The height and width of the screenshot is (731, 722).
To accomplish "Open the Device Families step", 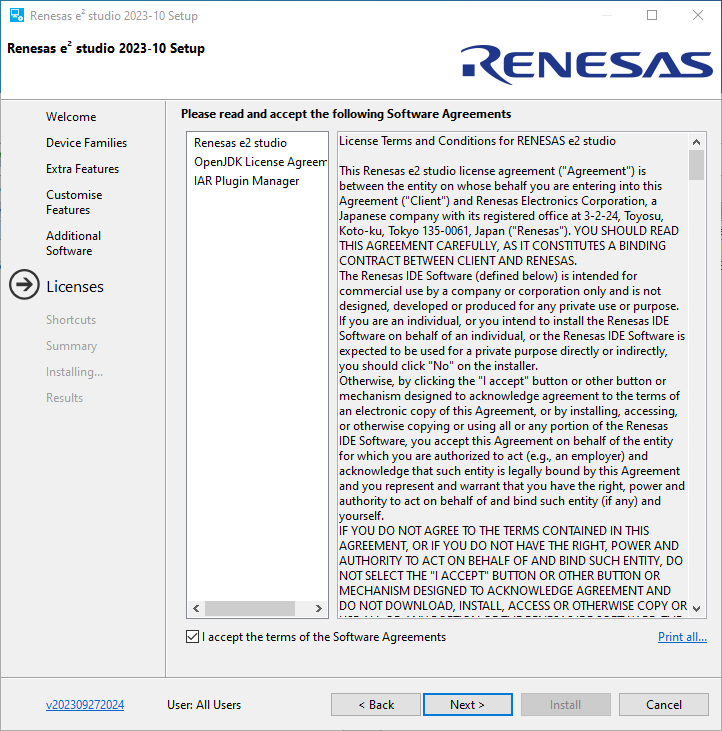I will (x=86, y=143).
